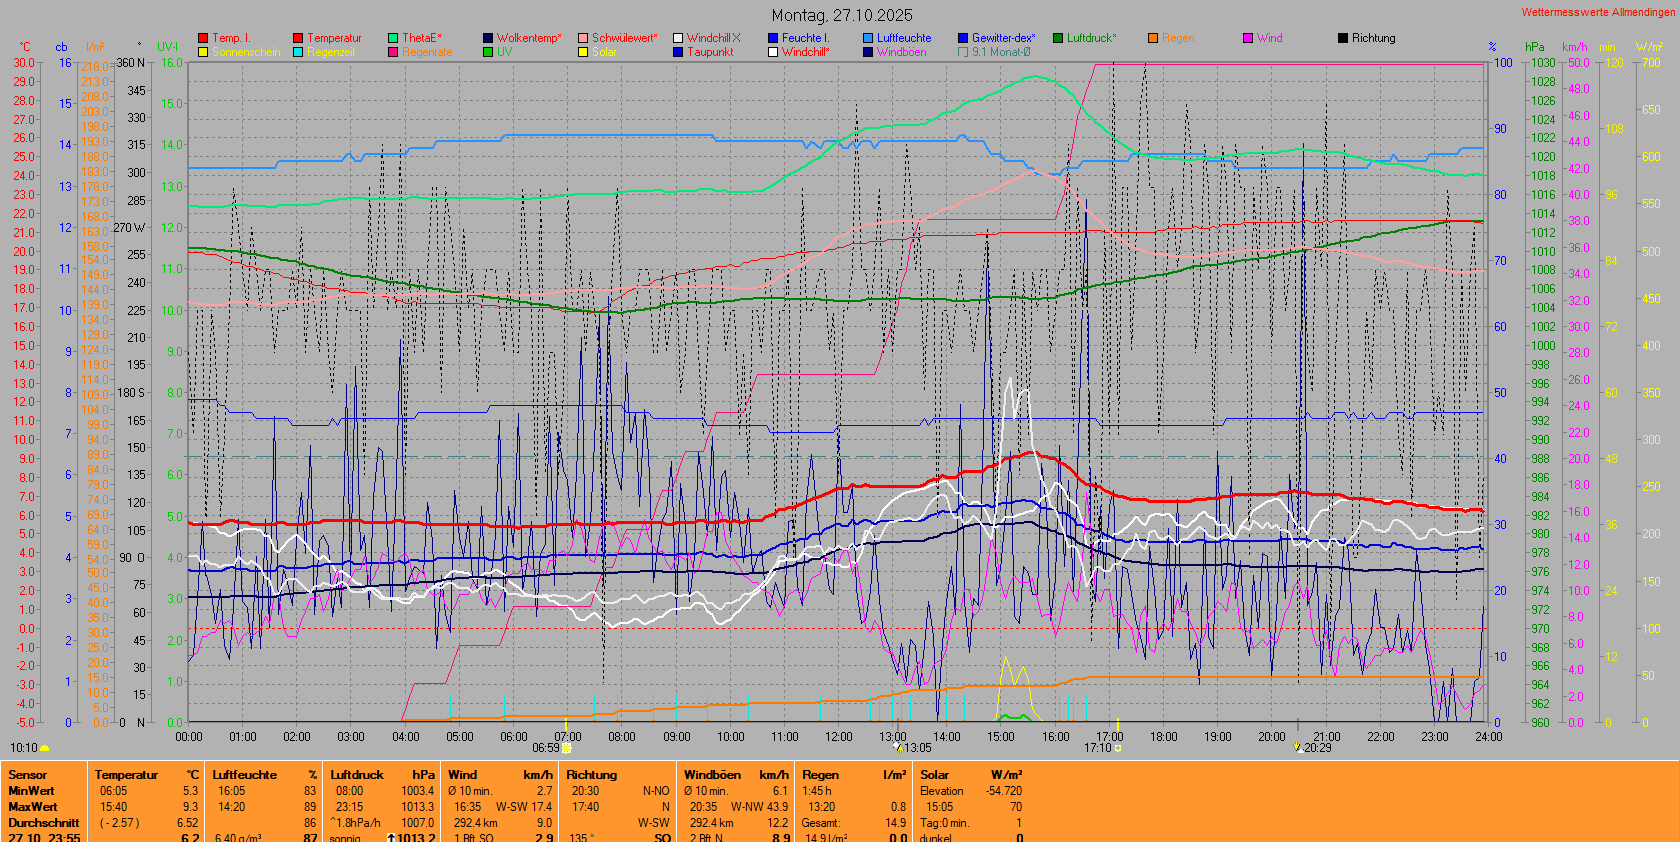The height and width of the screenshot is (842, 1680).
Task: Click the Windböen legend label
Action: (902, 52)
